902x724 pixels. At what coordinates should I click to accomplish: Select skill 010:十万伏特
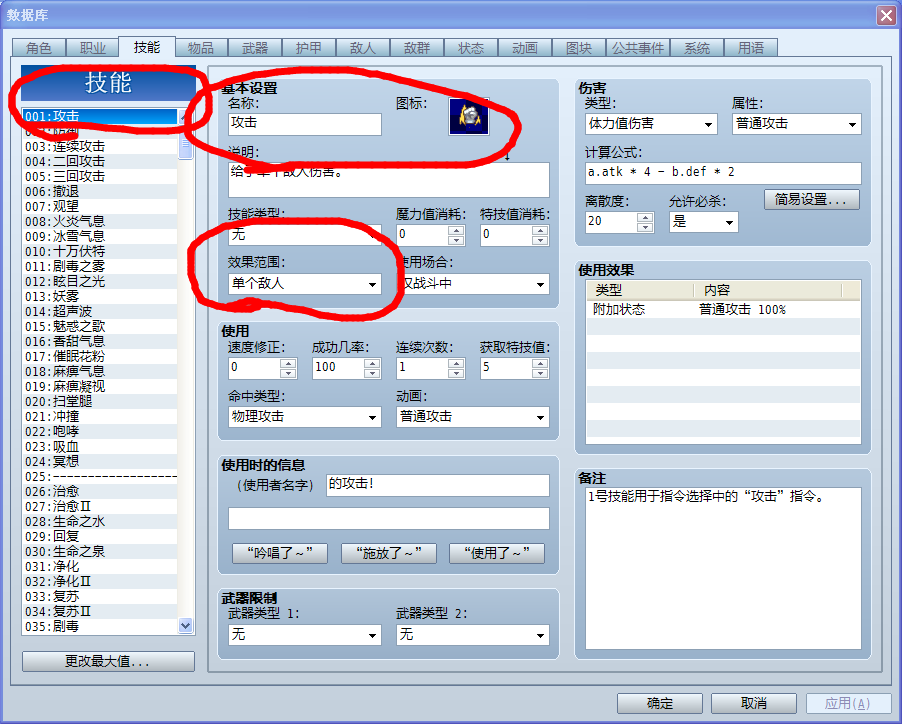click(100, 251)
